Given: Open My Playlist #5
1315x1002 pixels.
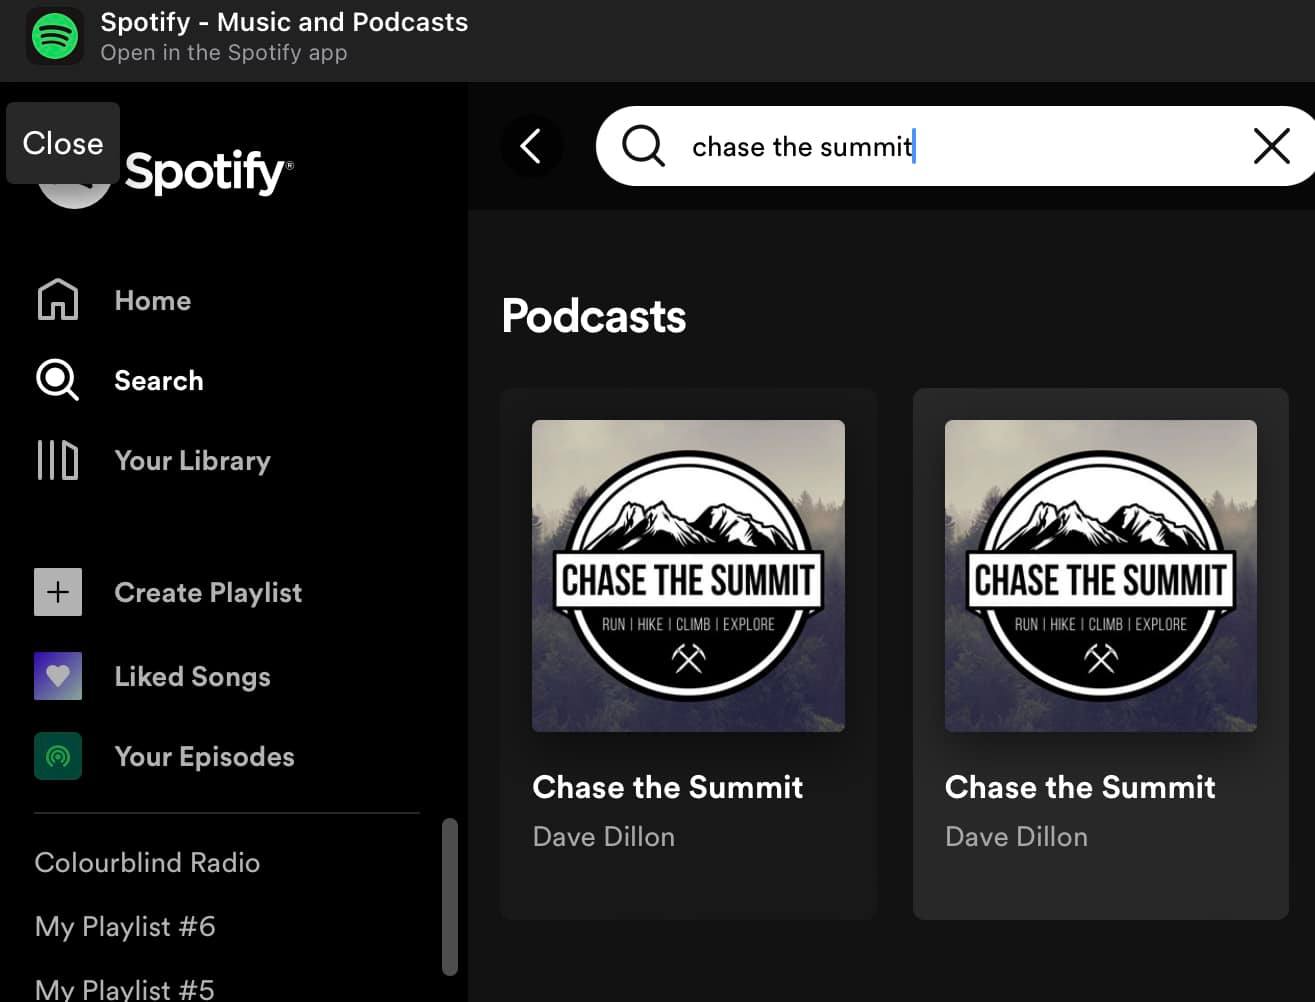Looking at the screenshot, I should [125, 989].
